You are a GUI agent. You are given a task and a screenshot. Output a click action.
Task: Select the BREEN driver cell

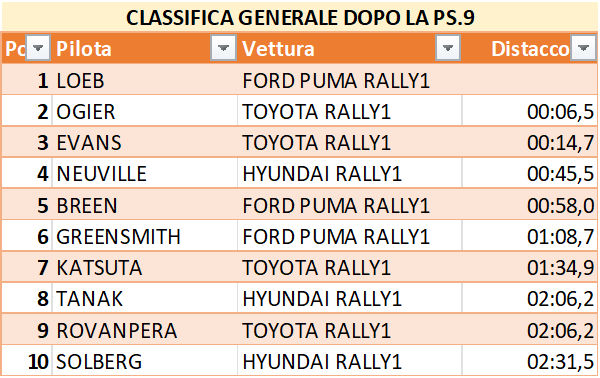coord(145,205)
